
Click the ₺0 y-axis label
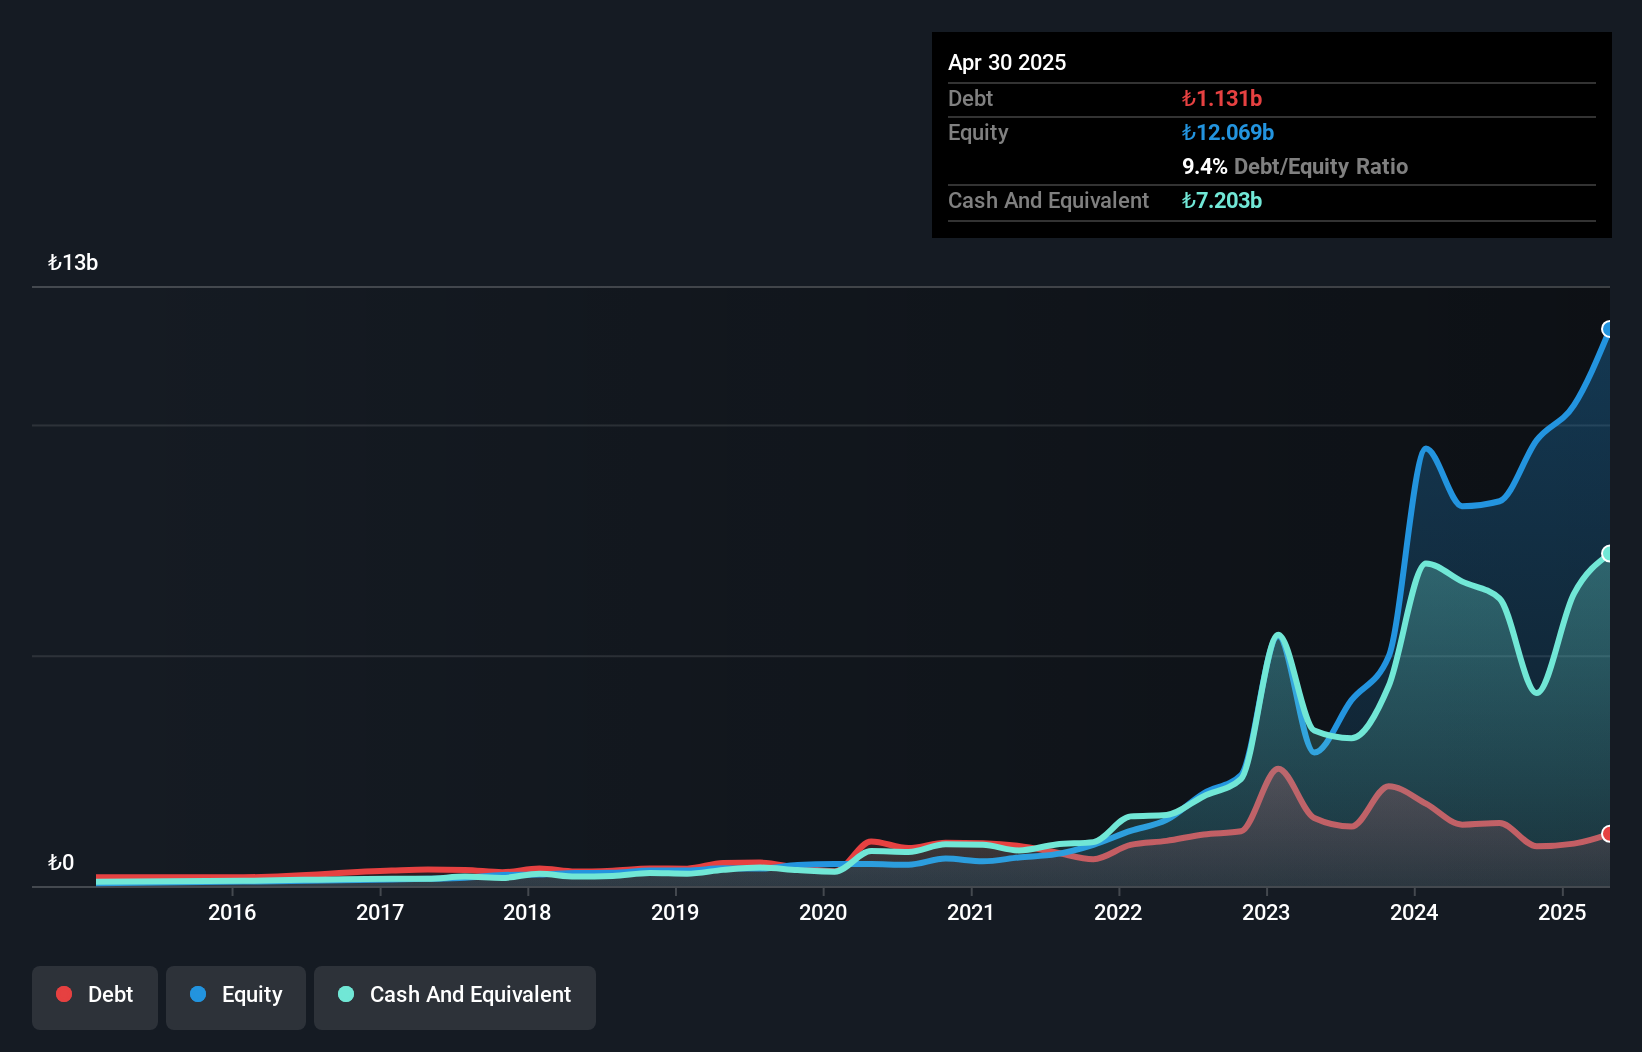pos(61,862)
